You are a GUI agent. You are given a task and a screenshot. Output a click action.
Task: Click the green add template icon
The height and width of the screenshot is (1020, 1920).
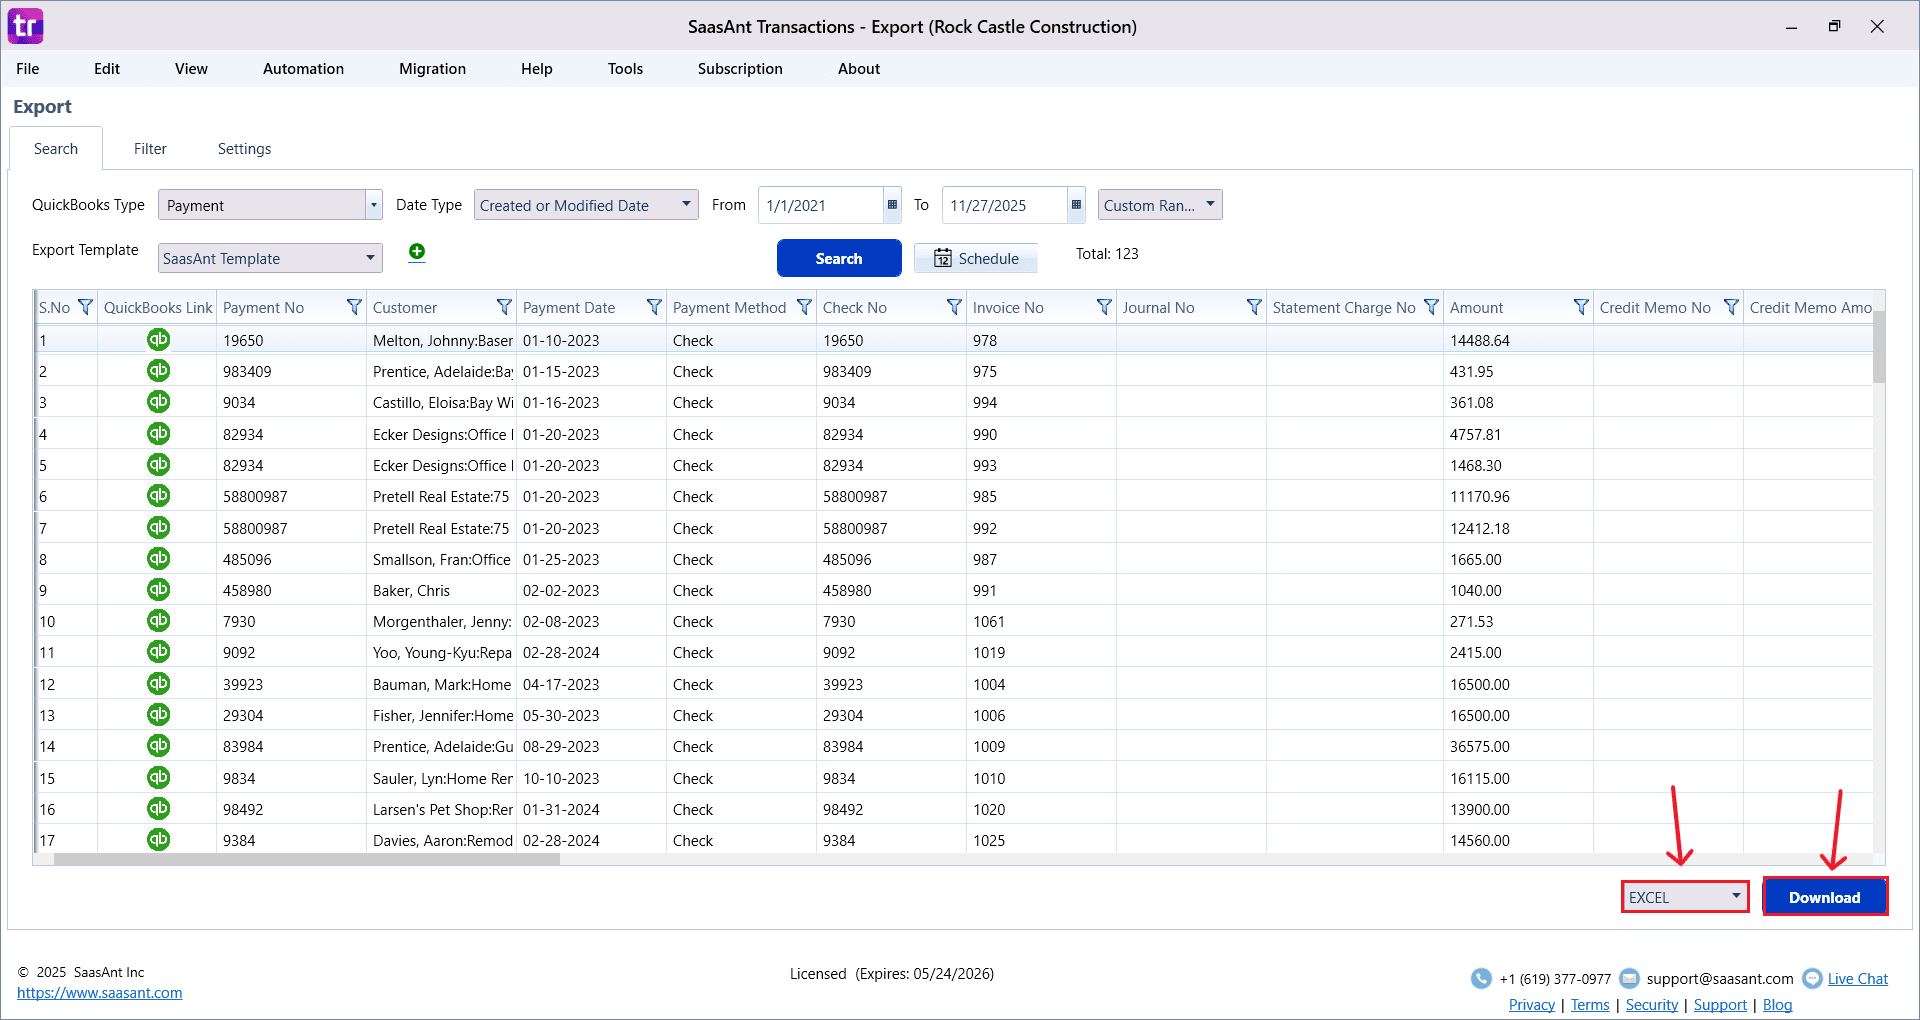(x=417, y=252)
